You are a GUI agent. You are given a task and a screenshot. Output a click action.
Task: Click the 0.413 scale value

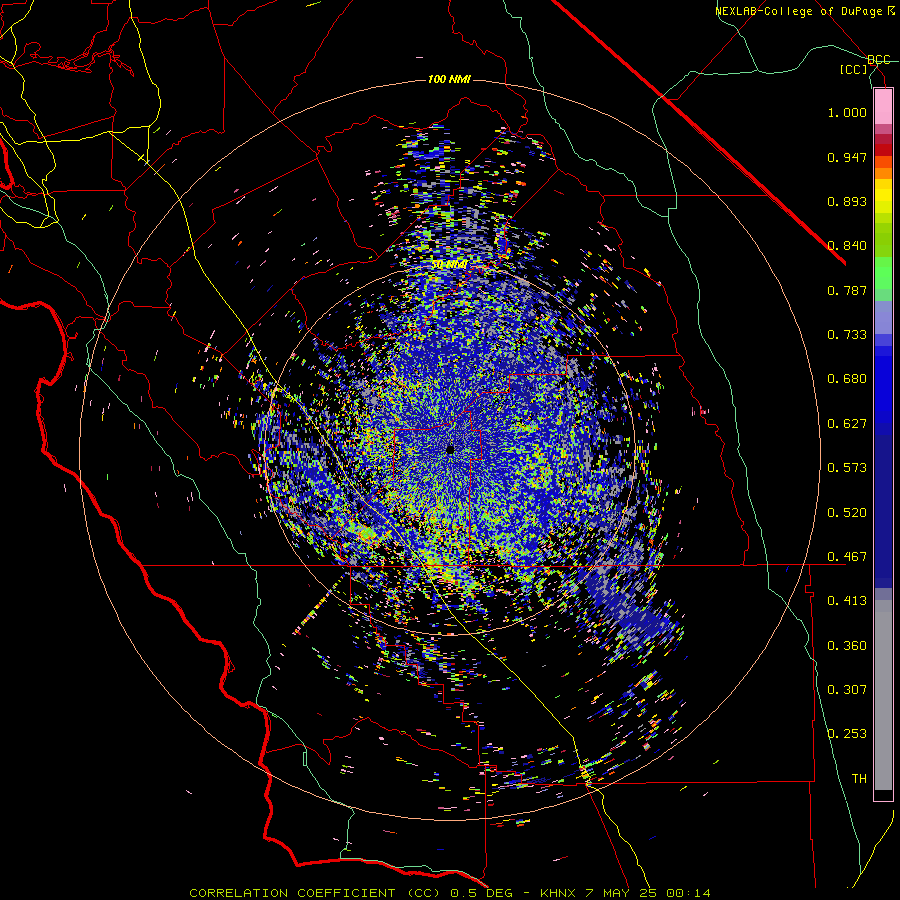(x=847, y=601)
